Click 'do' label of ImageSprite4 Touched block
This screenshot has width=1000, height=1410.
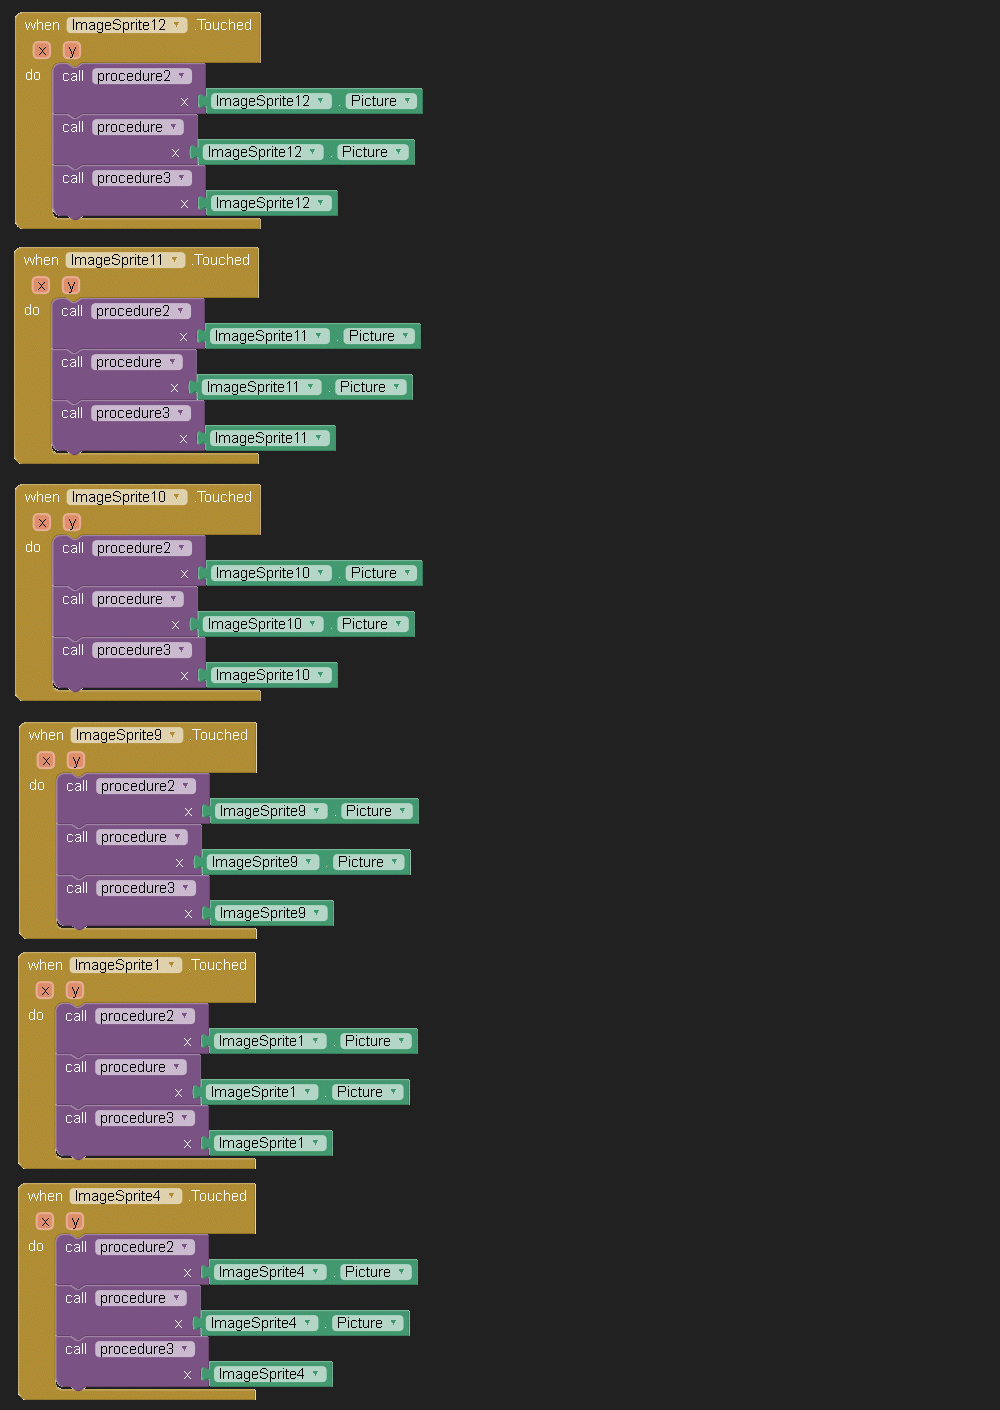coord(36,1246)
